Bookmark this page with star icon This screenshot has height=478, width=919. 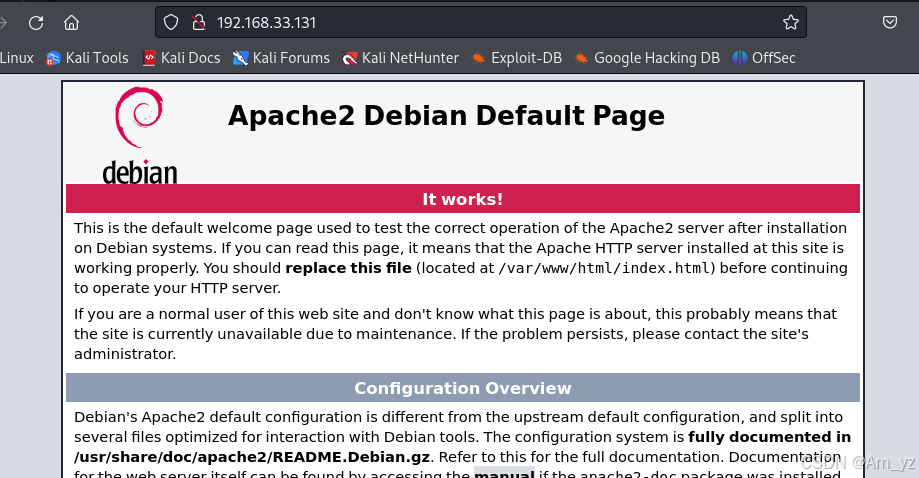[x=791, y=22]
